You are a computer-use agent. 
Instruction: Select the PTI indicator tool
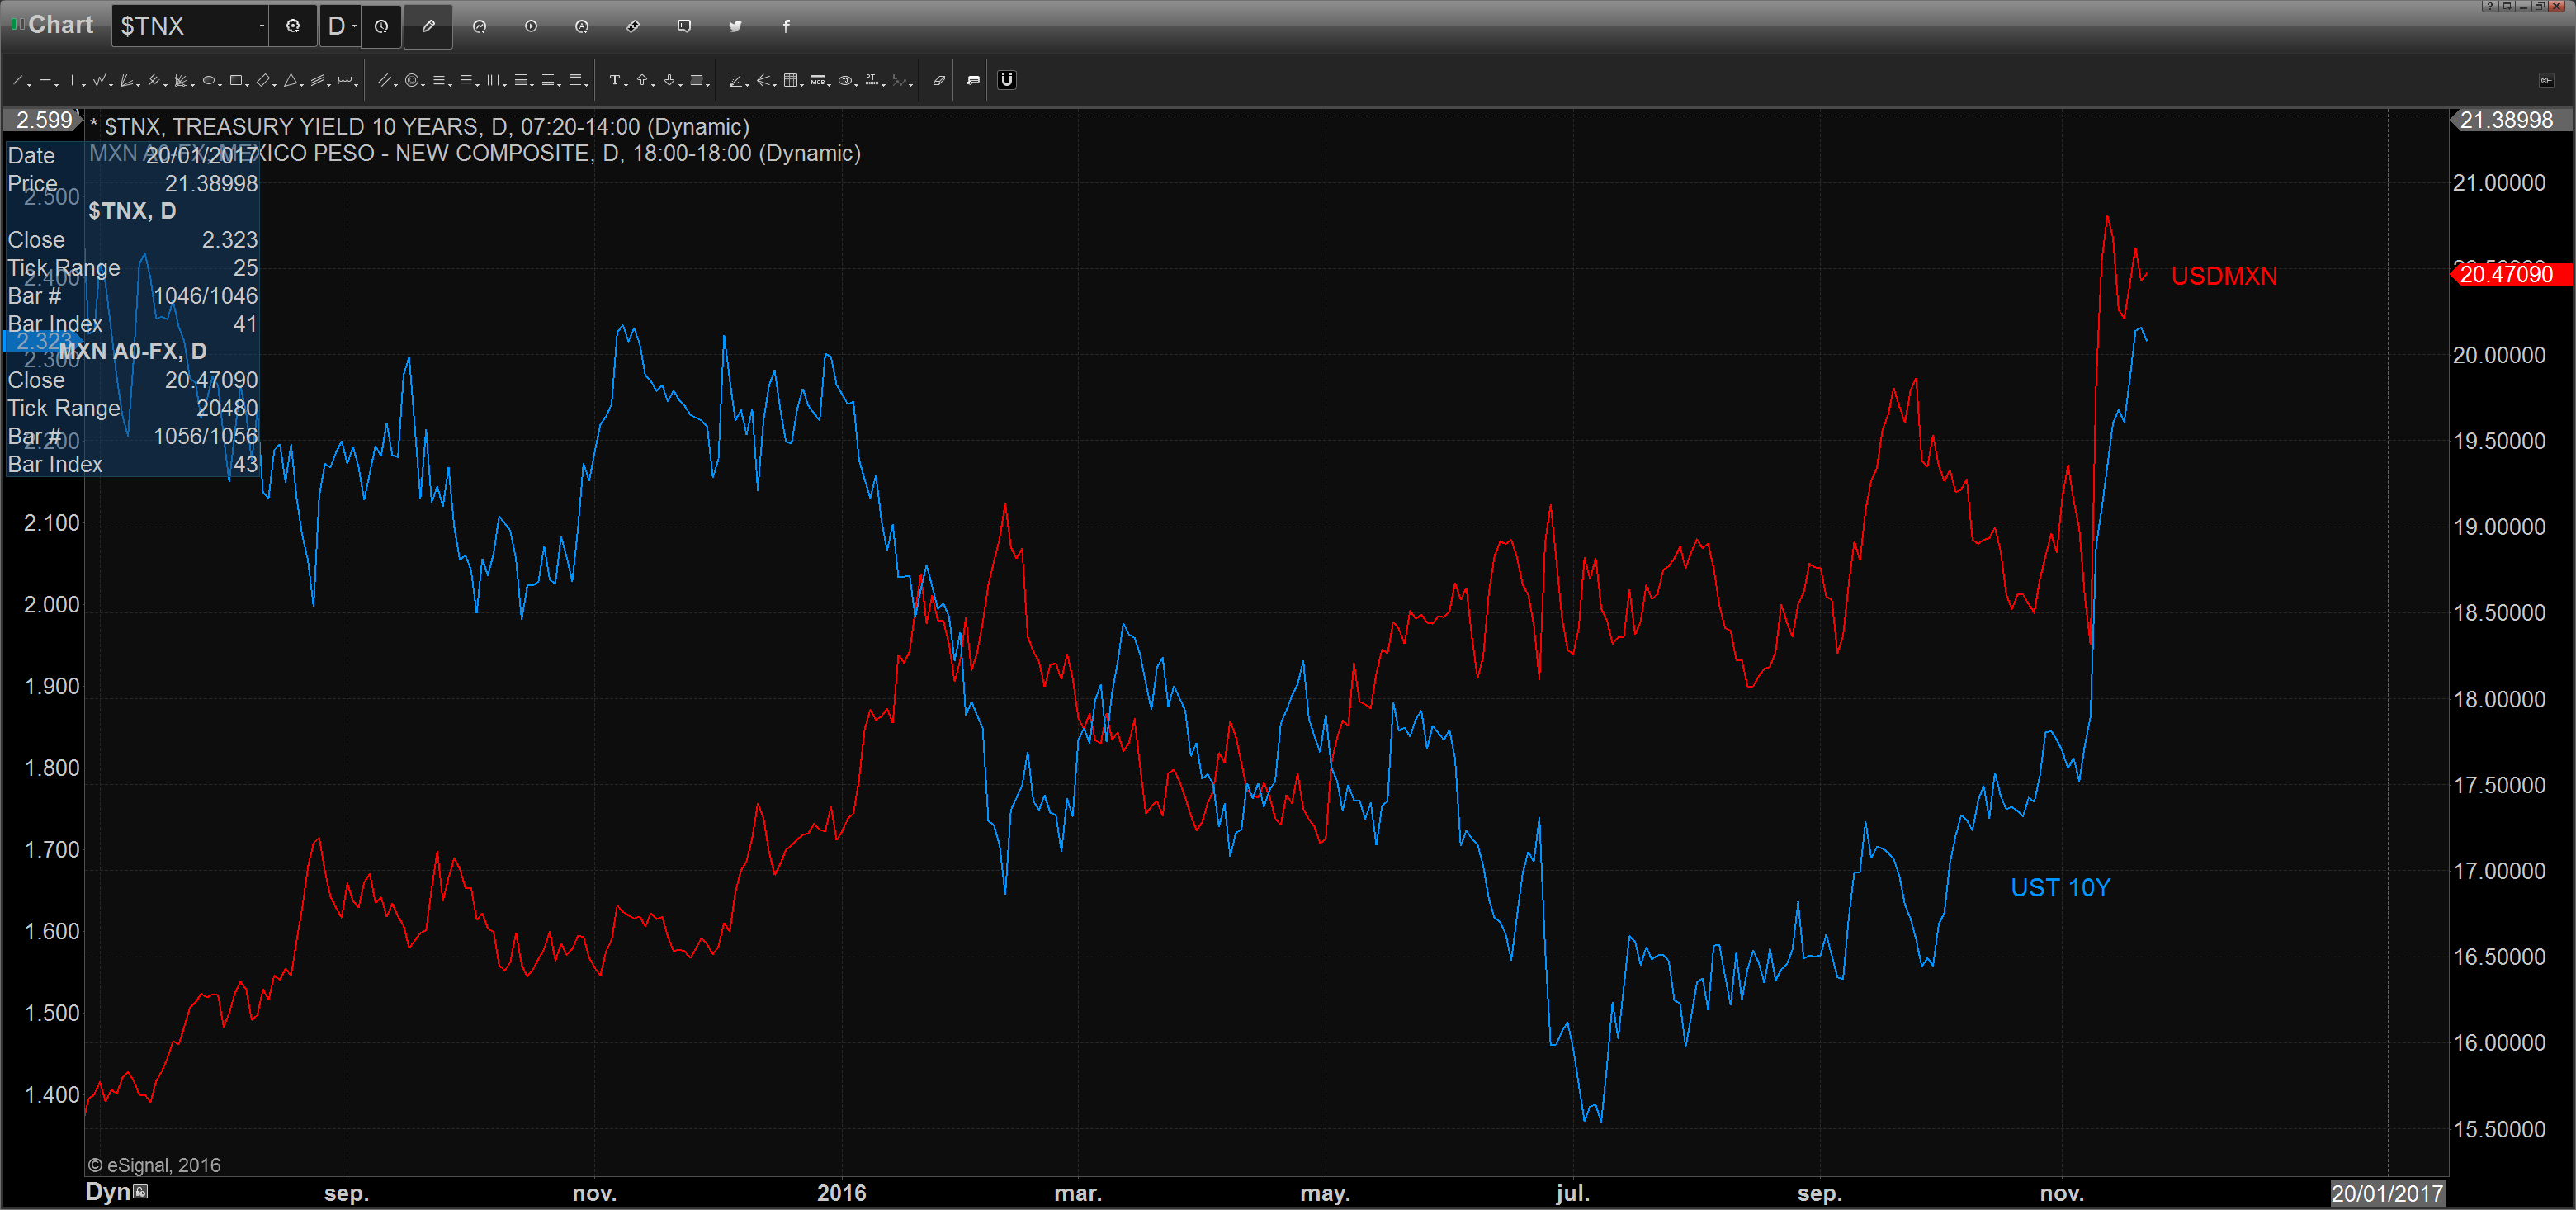click(873, 80)
